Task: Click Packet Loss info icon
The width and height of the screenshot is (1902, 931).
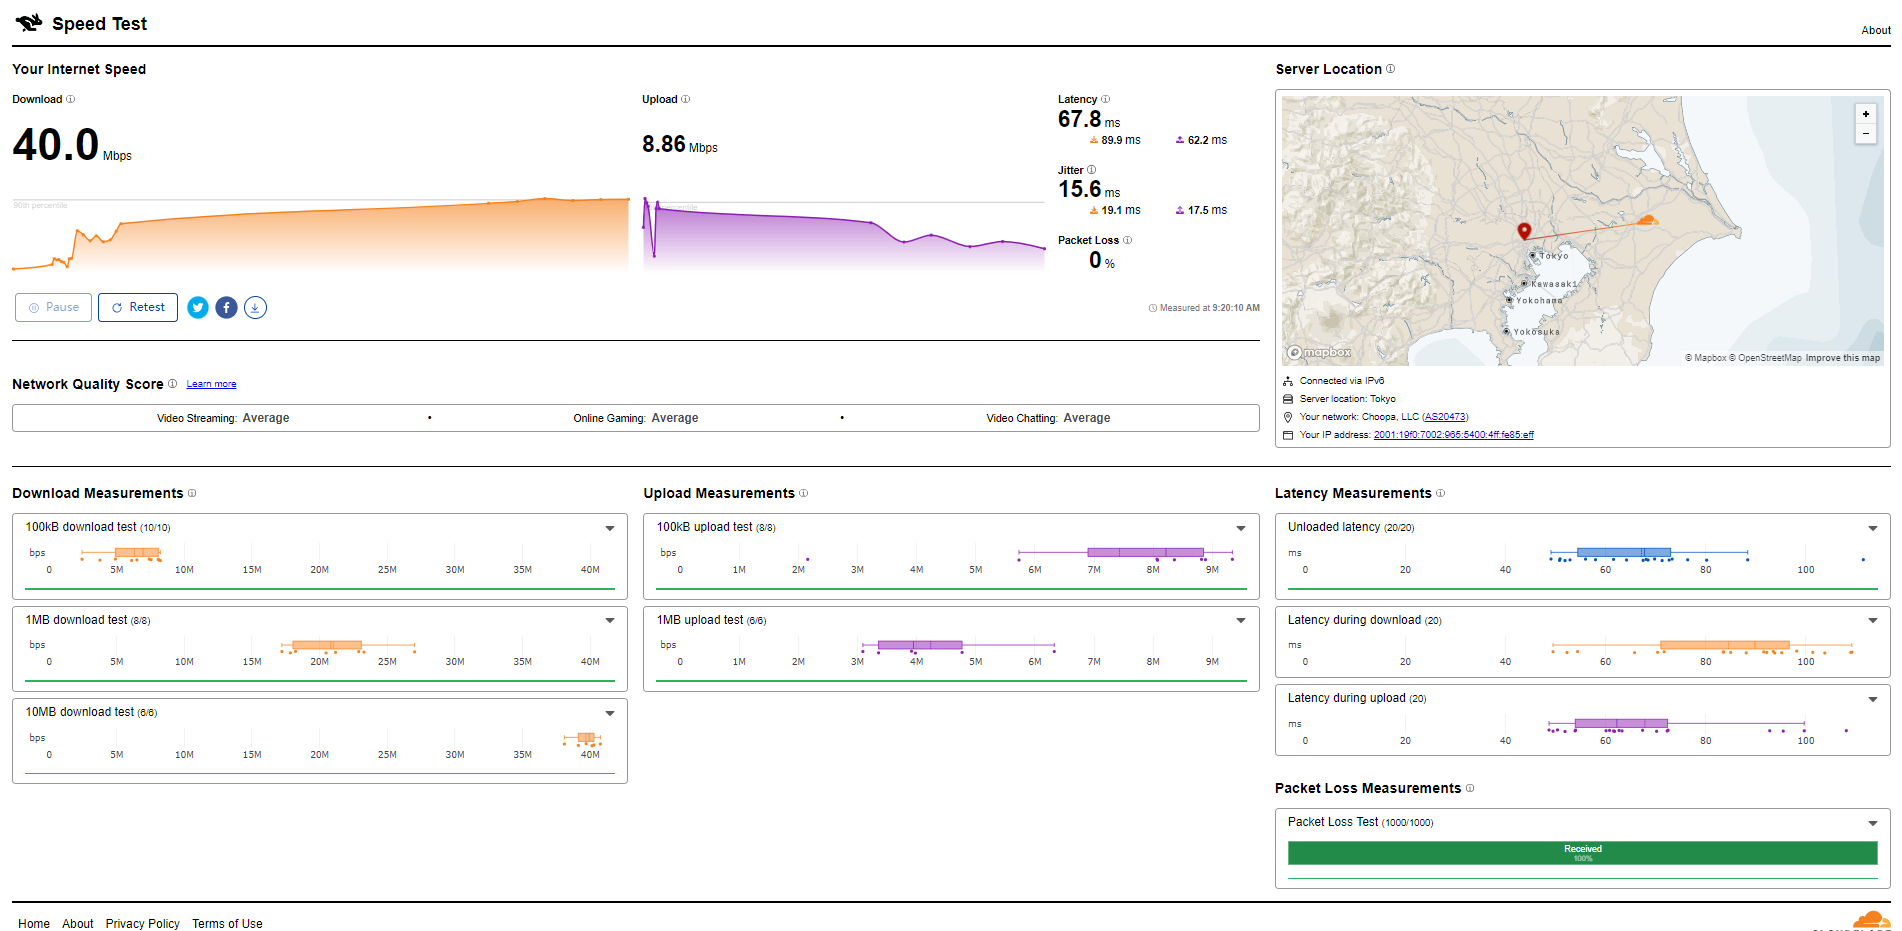Action: click(1127, 240)
